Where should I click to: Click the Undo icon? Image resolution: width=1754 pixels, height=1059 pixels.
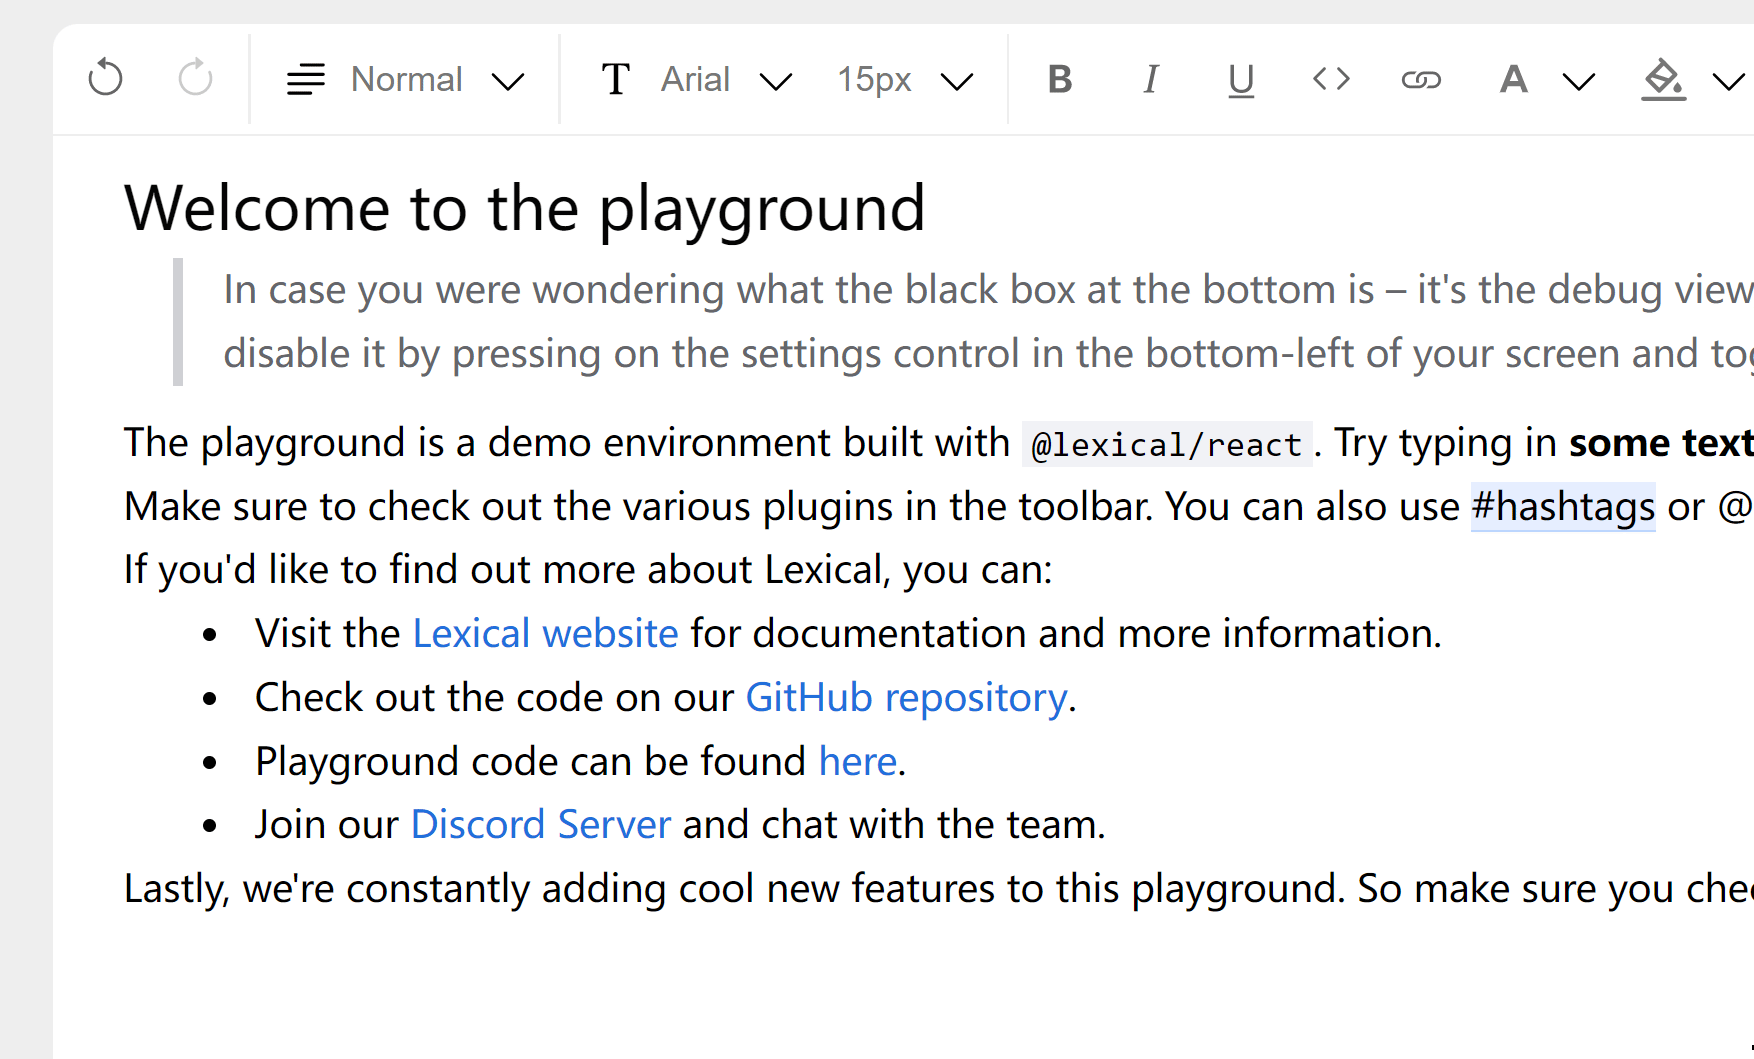105,78
